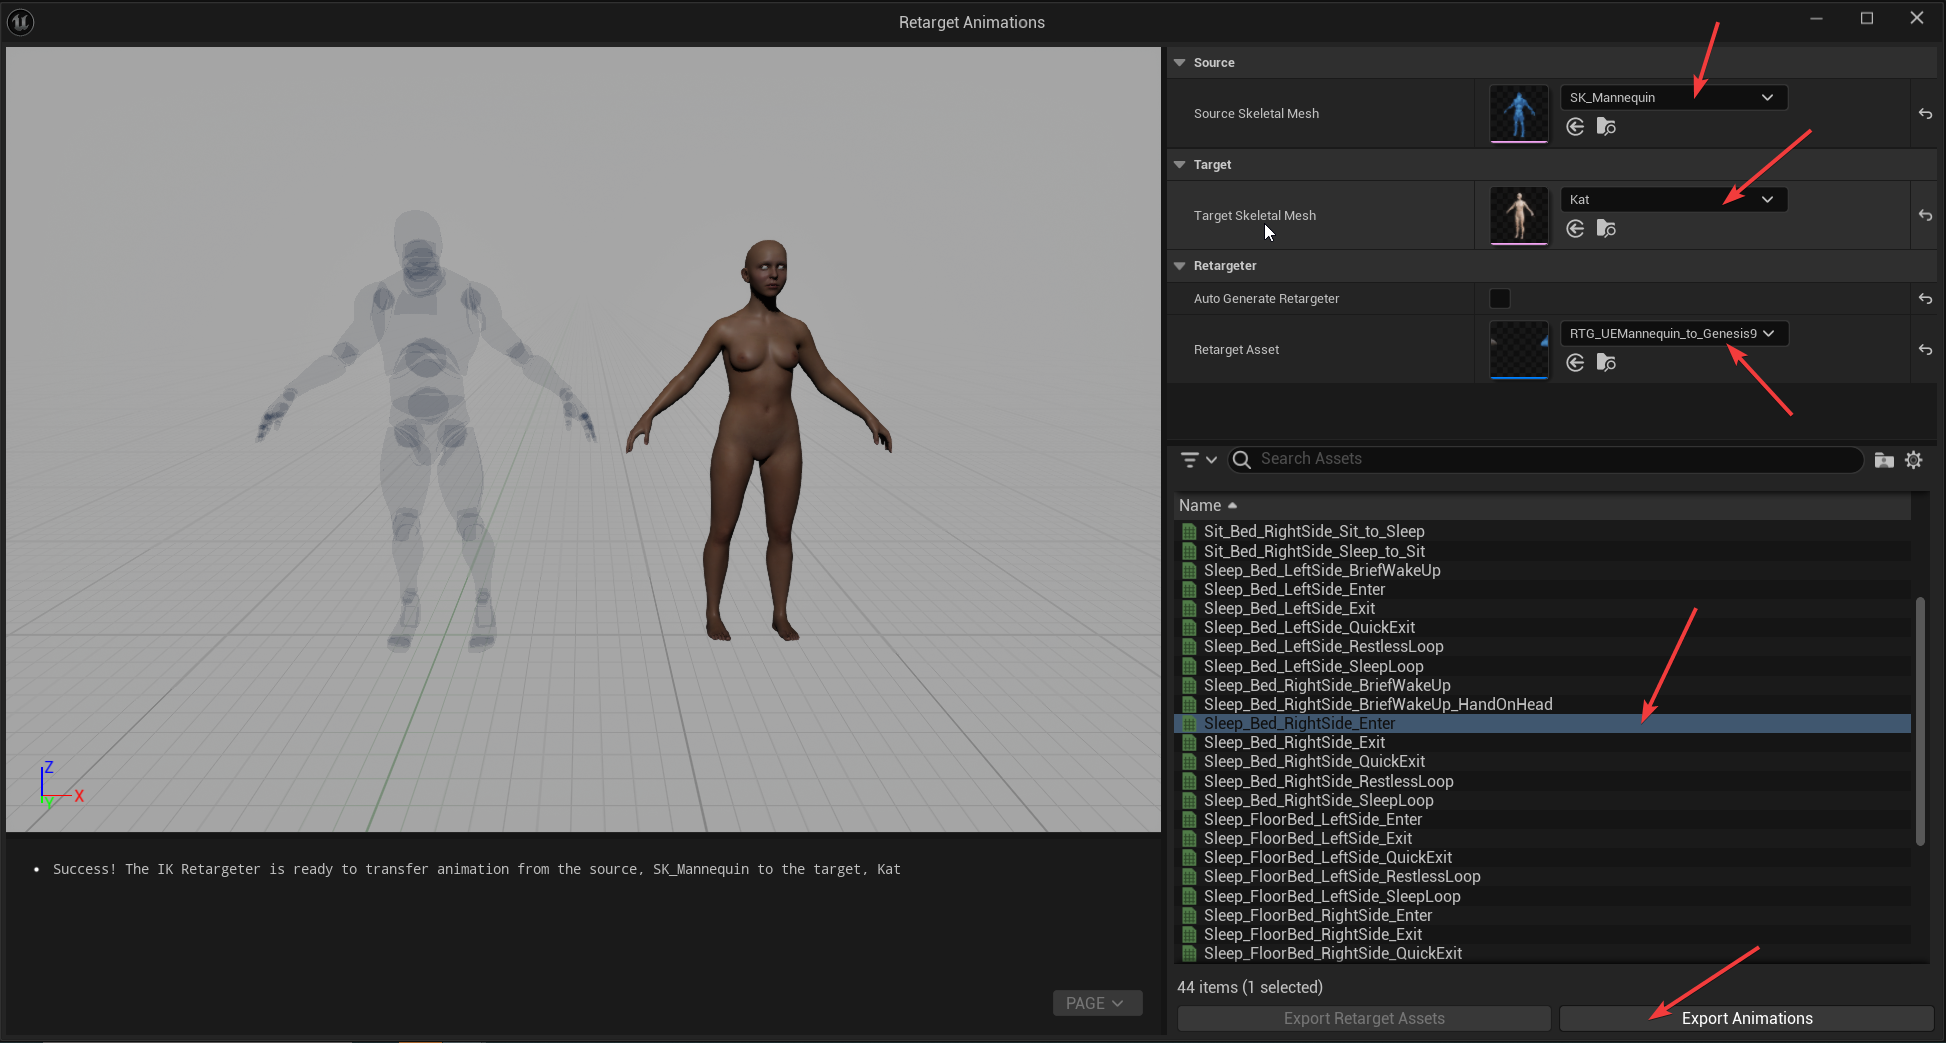Select Sleep_FloorBed_LeftSide_QuickExit animation
This screenshot has width=1946, height=1043.
coord(1542,857)
